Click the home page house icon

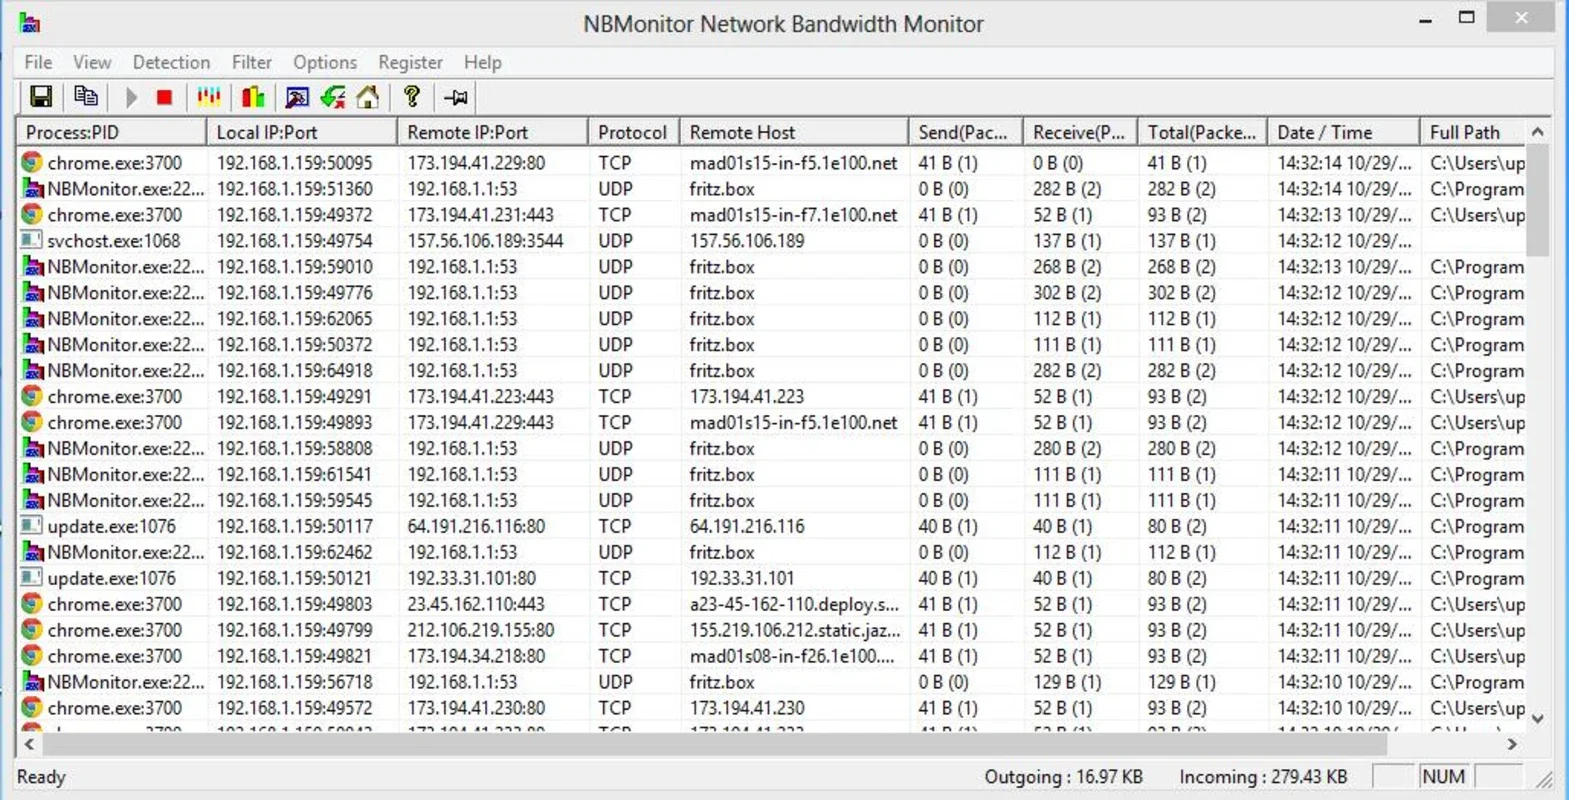point(368,97)
